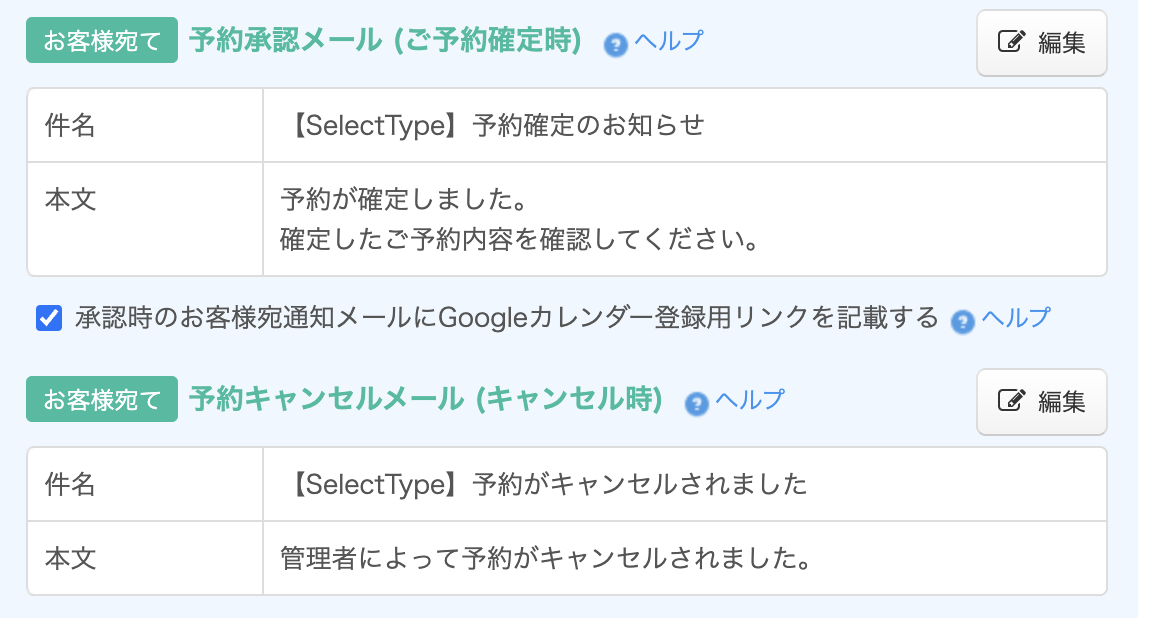
Task: Click pencil icon in 予約キャンセルメール 編集 button
Action: (x=1012, y=402)
